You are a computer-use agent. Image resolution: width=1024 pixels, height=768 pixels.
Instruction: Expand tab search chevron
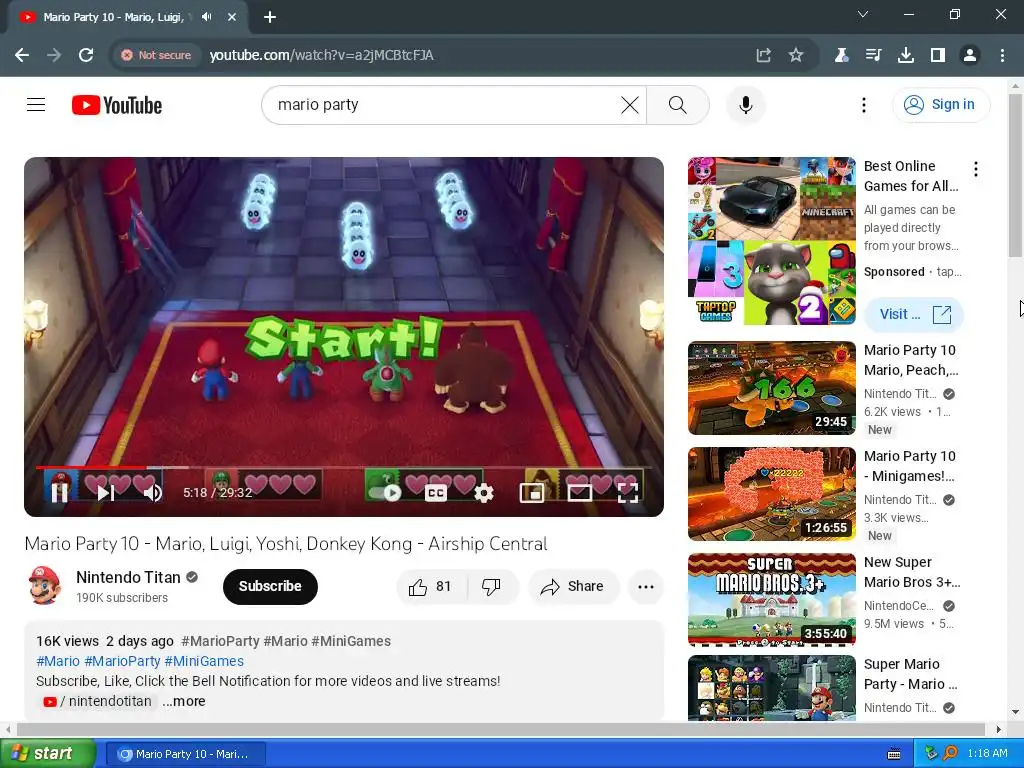(x=863, y=14)
